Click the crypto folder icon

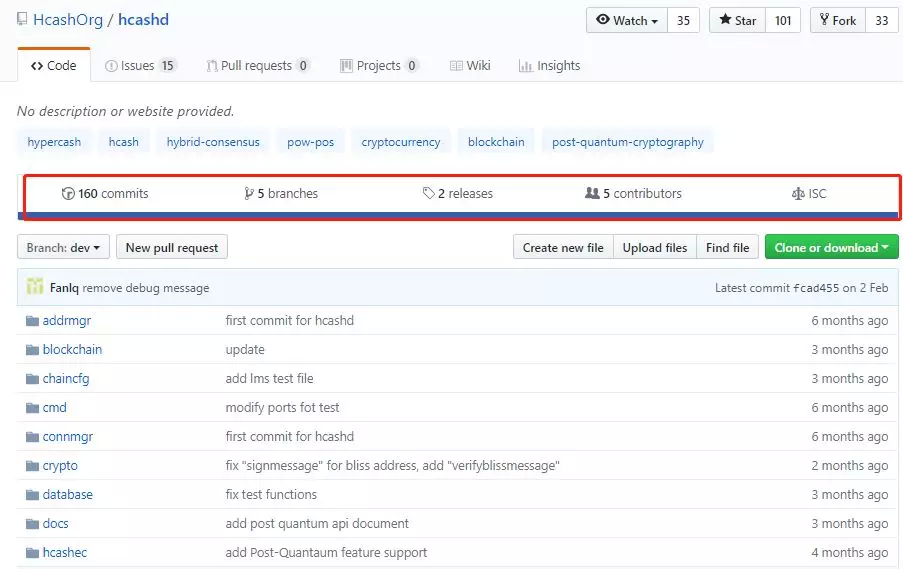pyautogui.click(x=32, y=466)
